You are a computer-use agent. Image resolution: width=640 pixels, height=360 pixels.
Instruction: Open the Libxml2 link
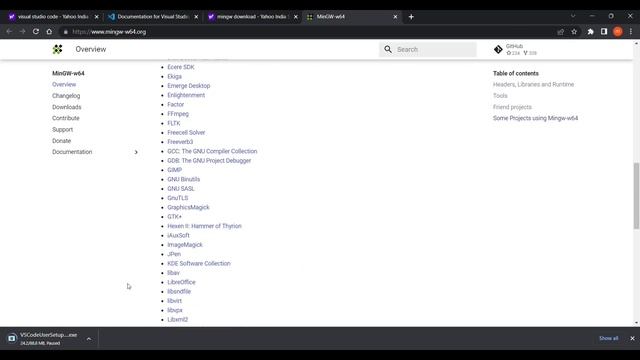pos(178,320)
